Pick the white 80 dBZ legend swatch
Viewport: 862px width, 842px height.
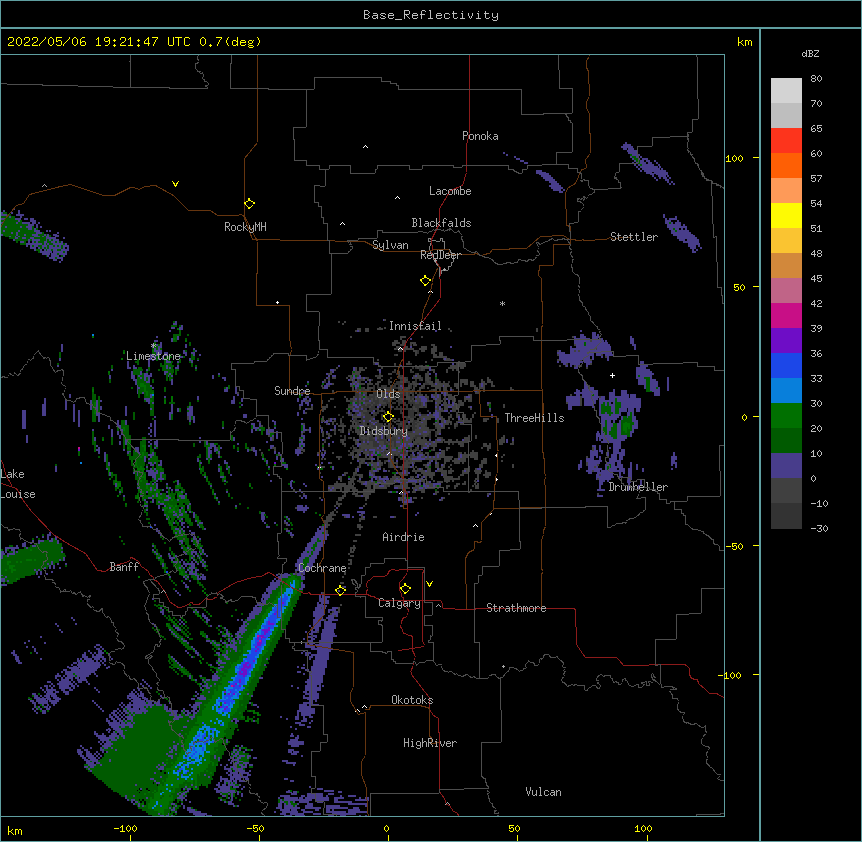click(x=786, y=91)
